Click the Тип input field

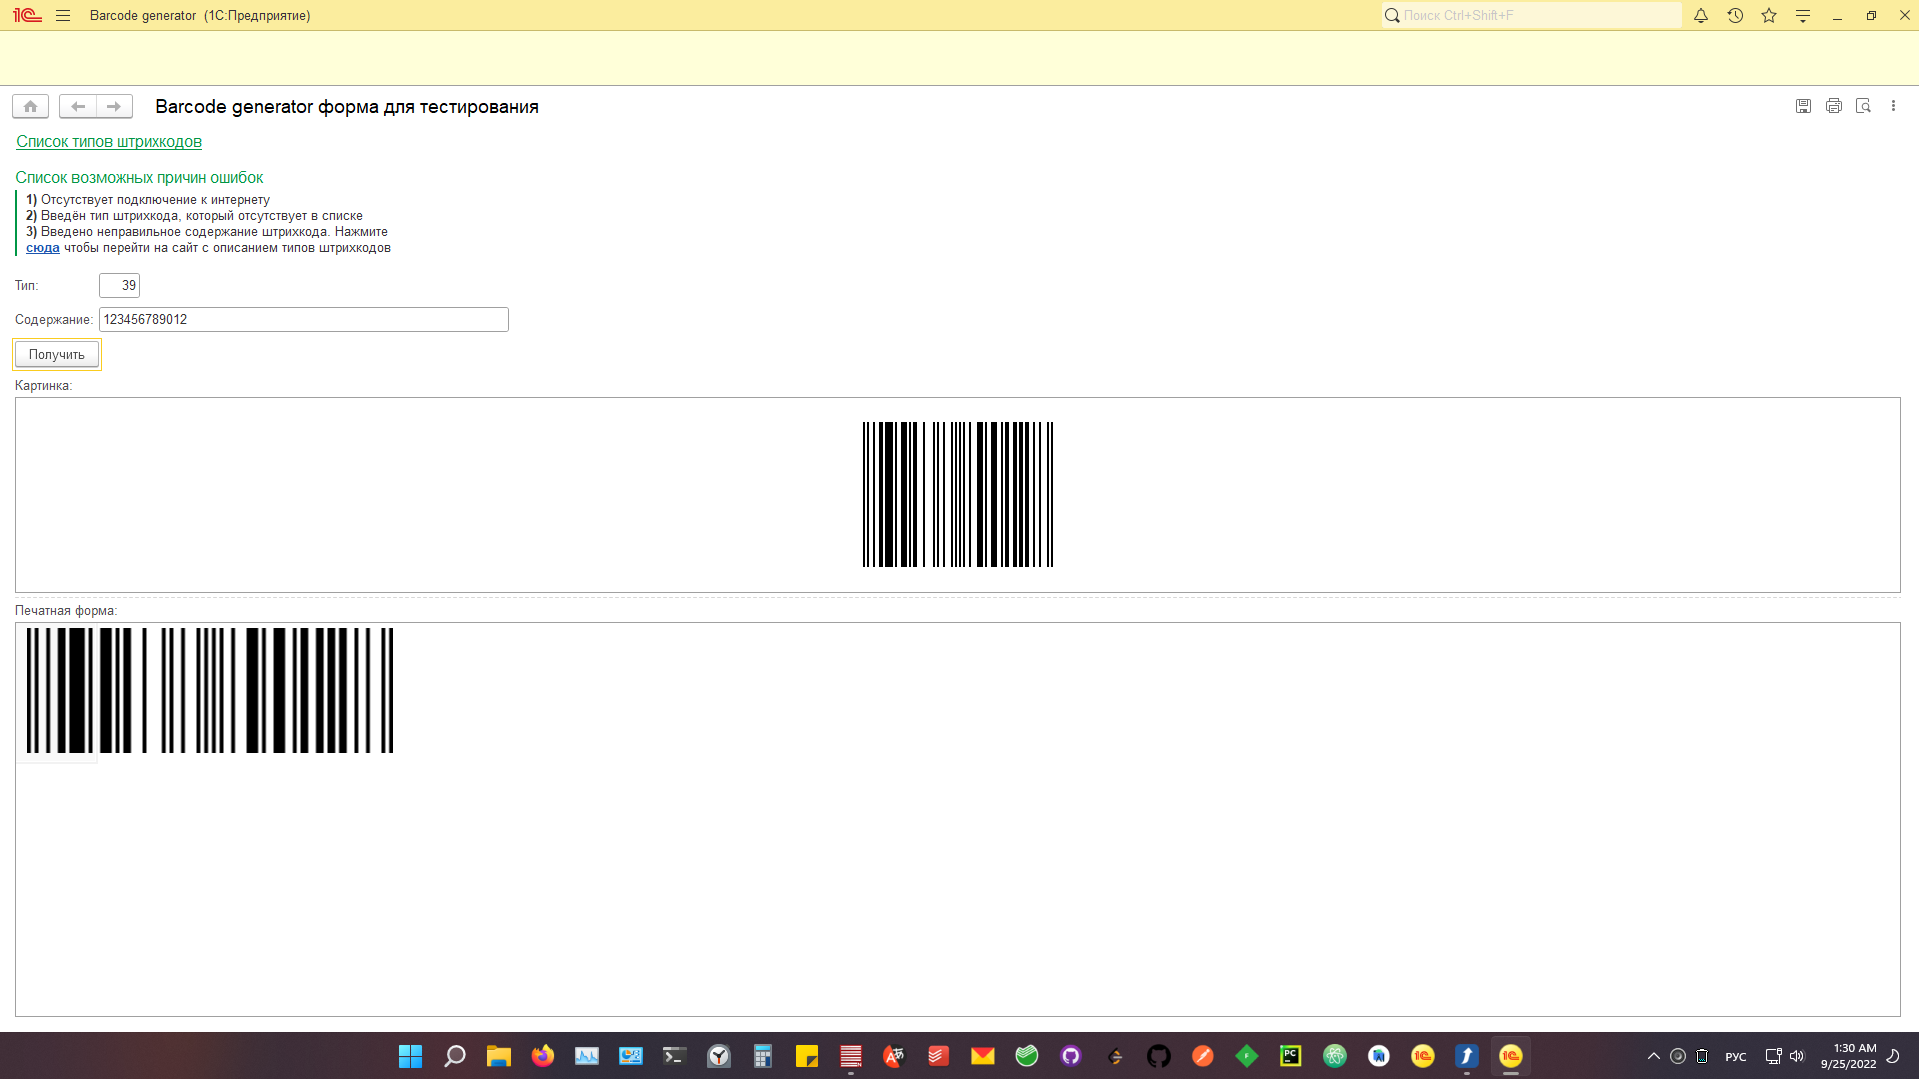tap(119, 286)
